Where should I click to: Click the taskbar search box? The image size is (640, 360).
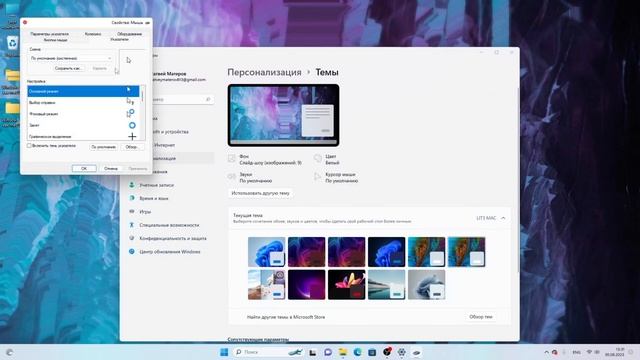[x=267, y=352]
